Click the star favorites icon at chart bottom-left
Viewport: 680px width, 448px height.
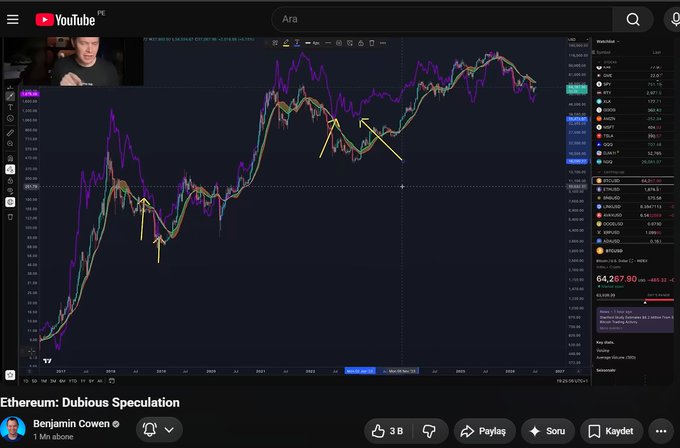pyautogui.click(x=10, y=374)
